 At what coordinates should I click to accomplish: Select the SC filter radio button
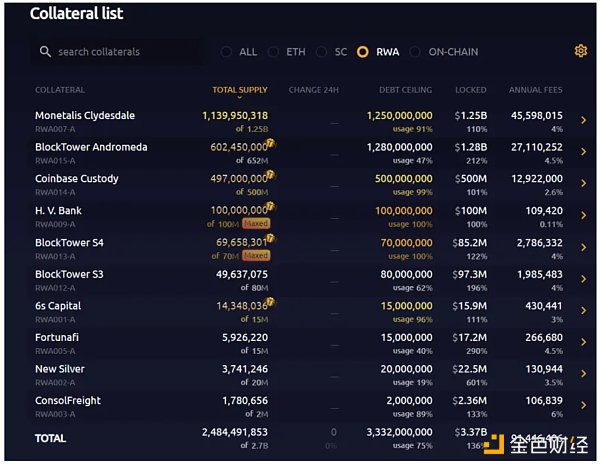coord(321,52)
